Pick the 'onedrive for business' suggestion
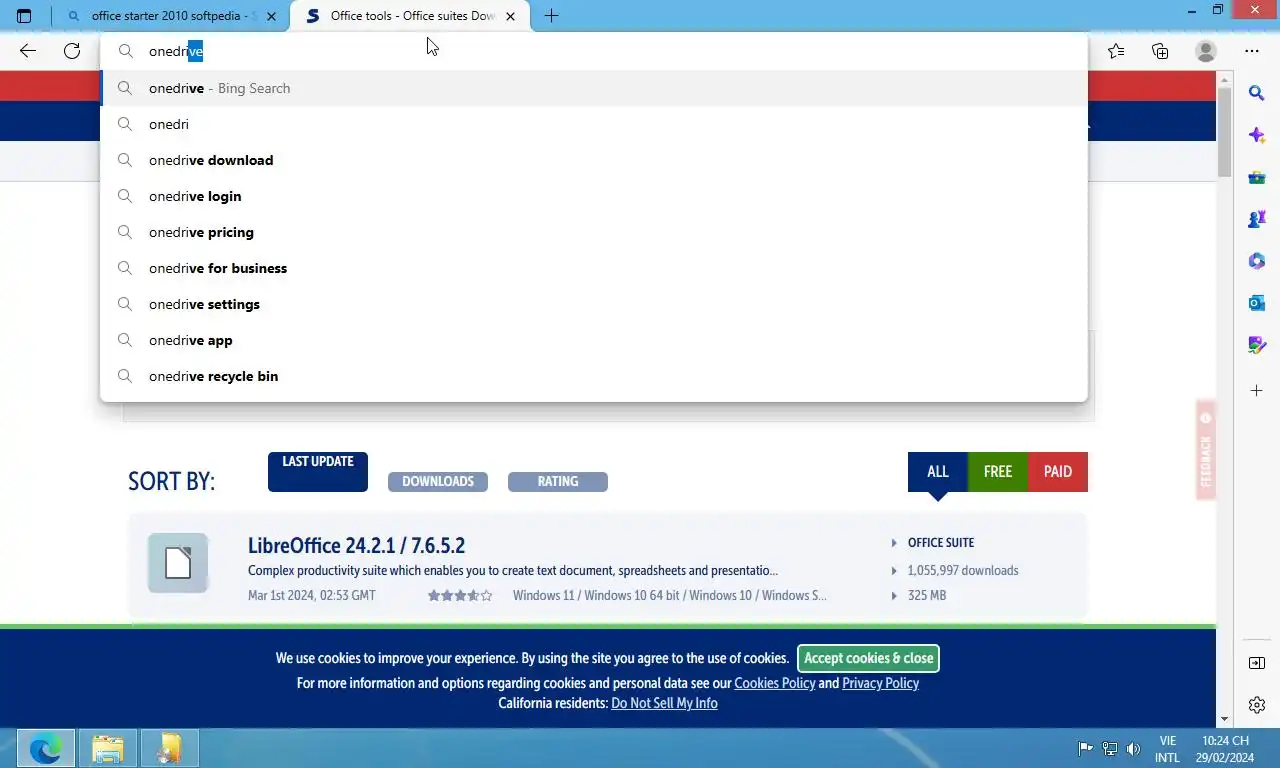The height and width of the screenshot is (768, 1280). (594, 268)
